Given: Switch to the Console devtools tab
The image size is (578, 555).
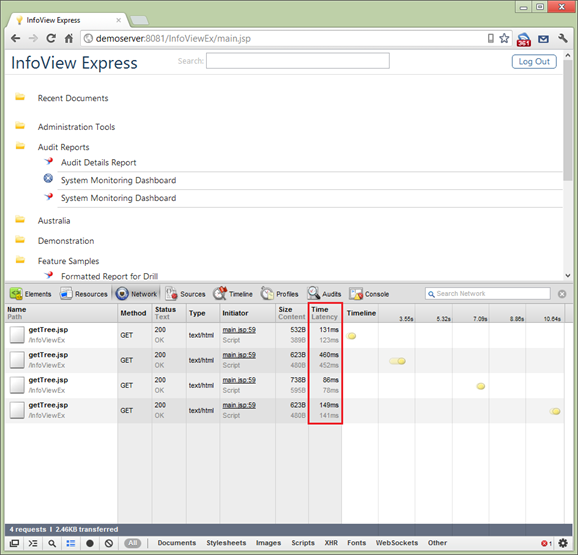Looking at the screenshot, I should (369, 294).
